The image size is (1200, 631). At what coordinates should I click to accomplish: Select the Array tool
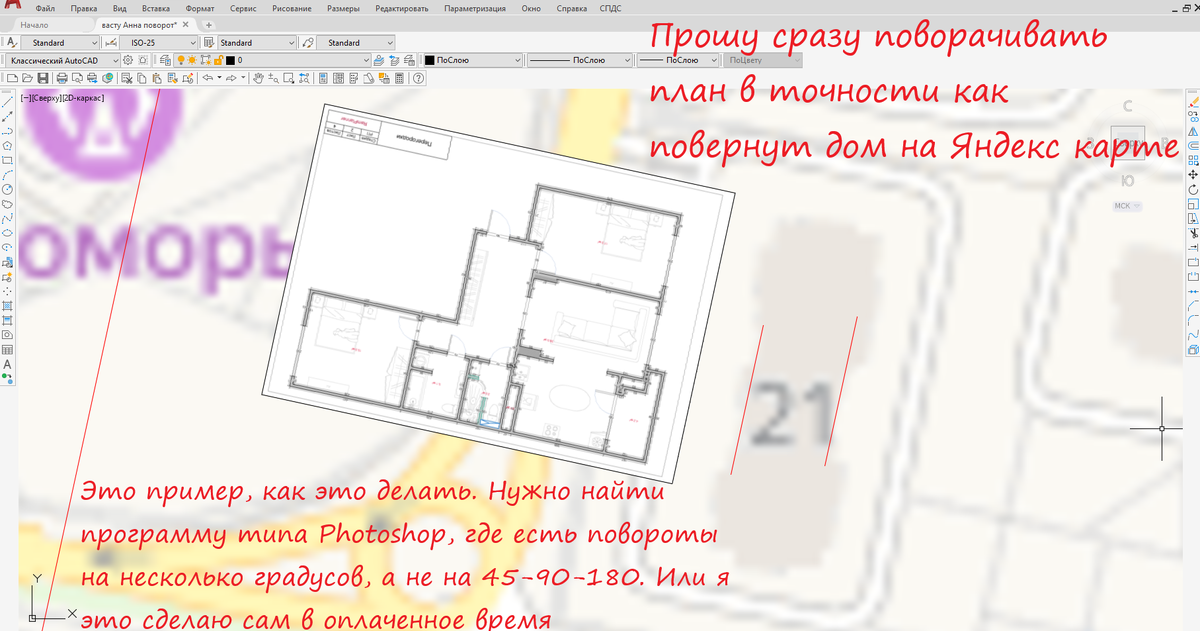point(1192,161)
